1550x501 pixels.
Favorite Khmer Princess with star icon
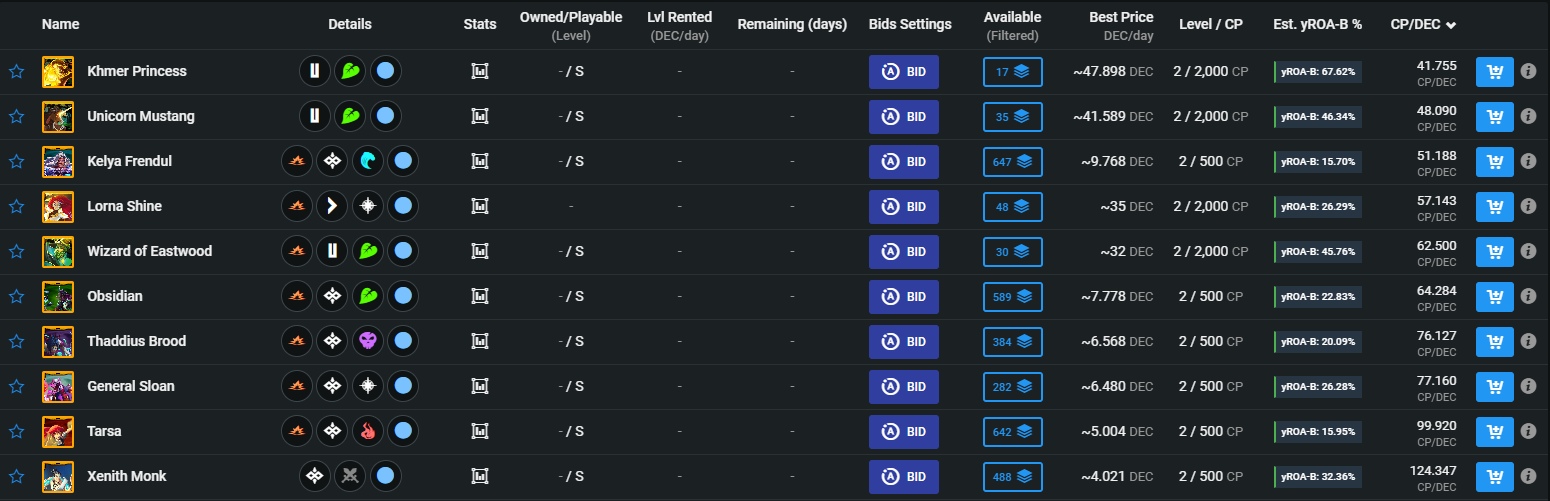coord(16,72)
